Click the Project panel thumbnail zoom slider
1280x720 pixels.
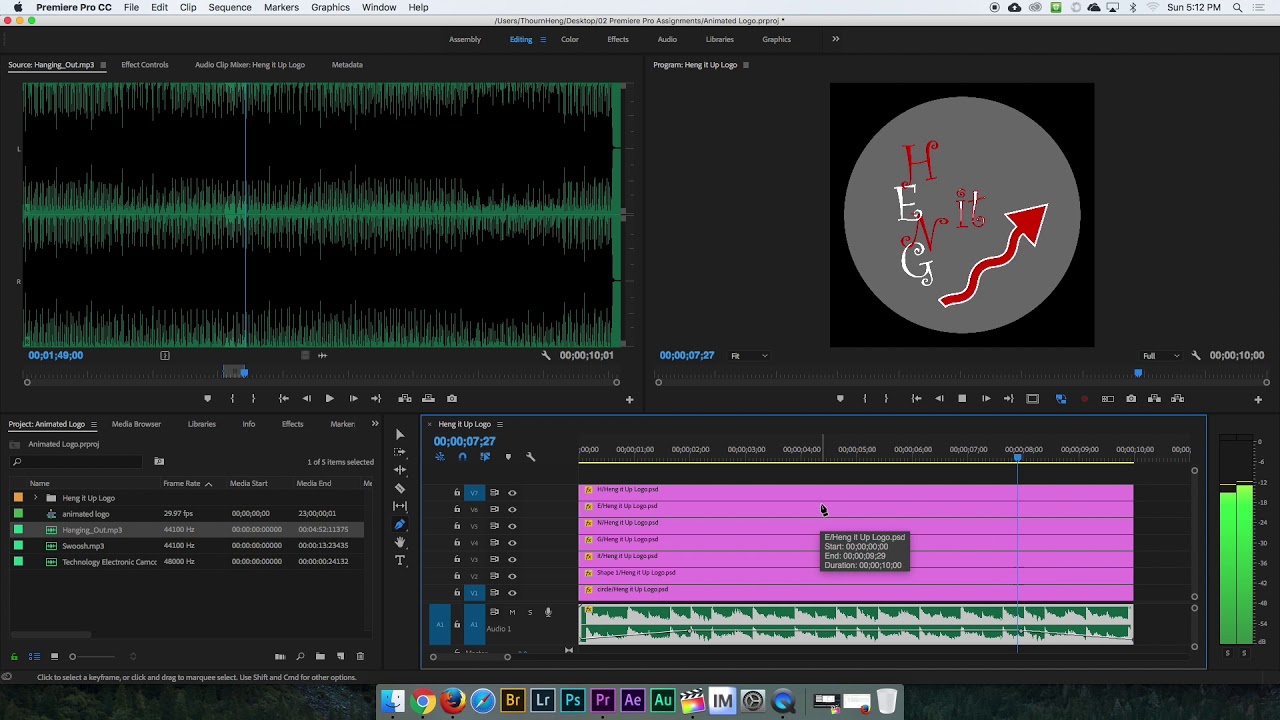pyautogui.click(x=72, y=657)
